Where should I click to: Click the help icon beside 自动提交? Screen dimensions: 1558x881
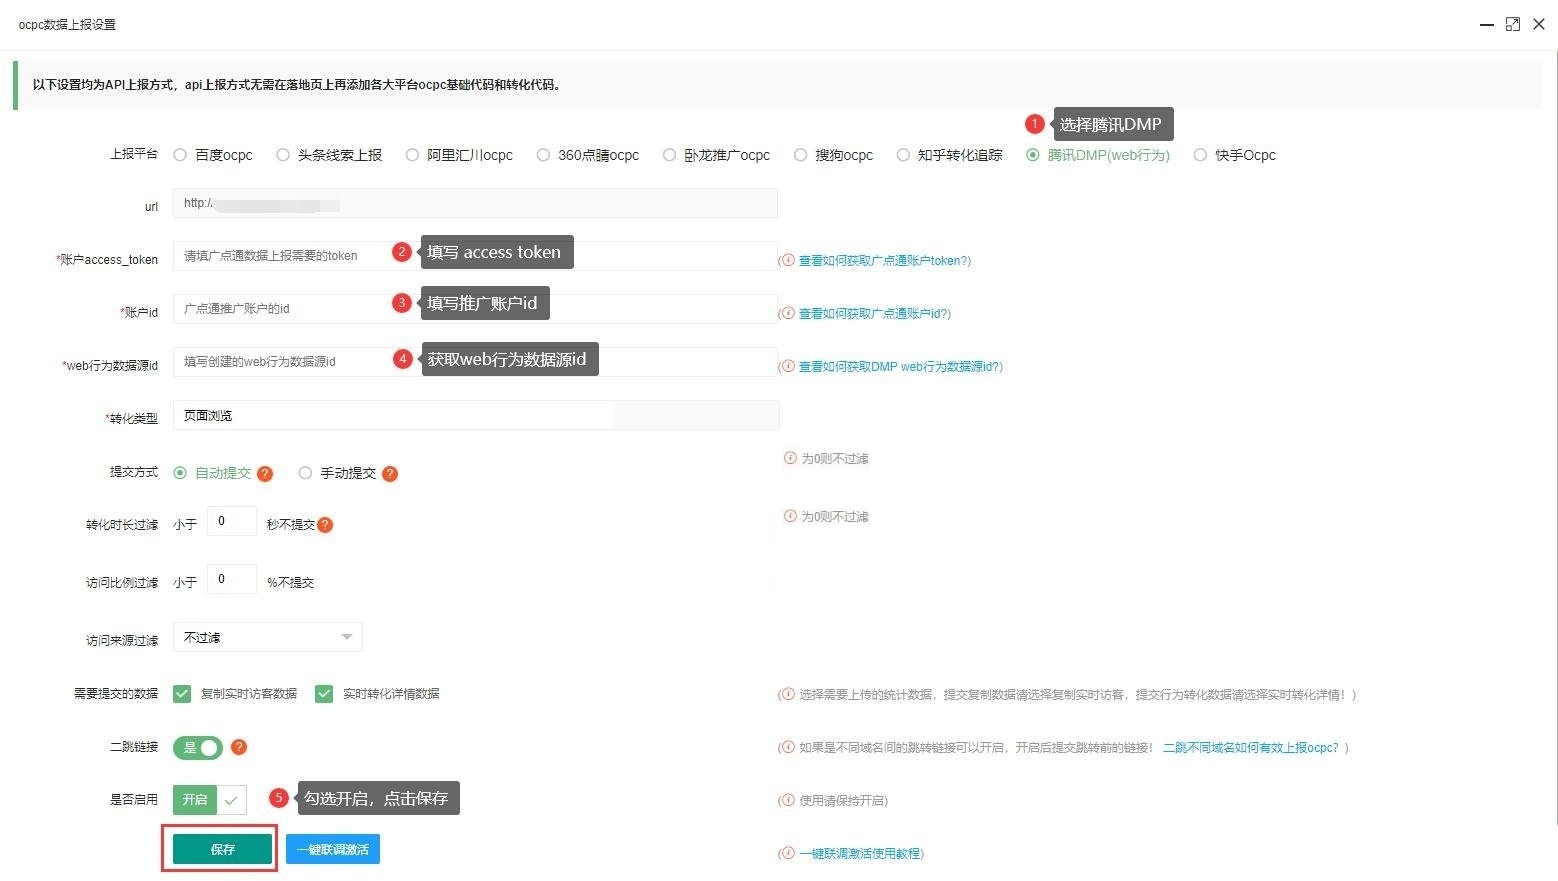265,473
